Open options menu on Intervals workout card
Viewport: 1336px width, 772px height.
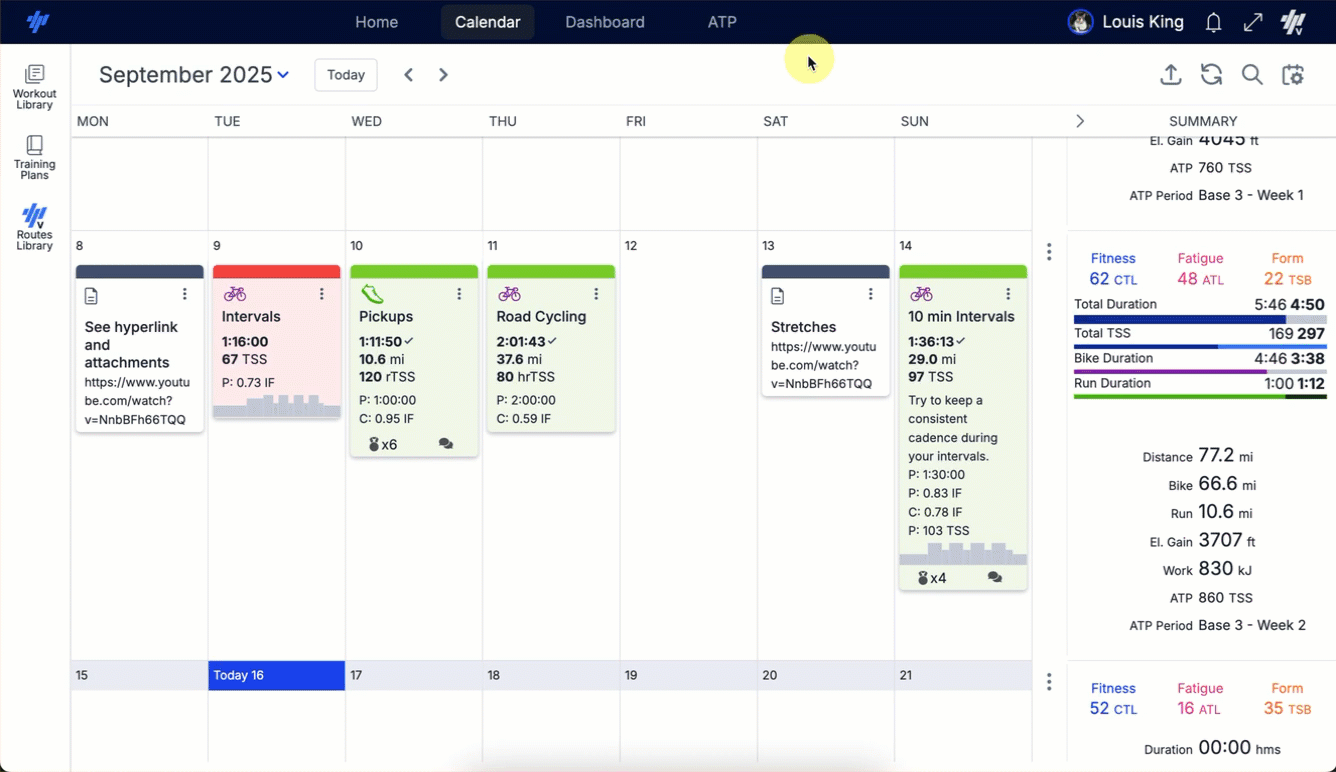point(322,294)
